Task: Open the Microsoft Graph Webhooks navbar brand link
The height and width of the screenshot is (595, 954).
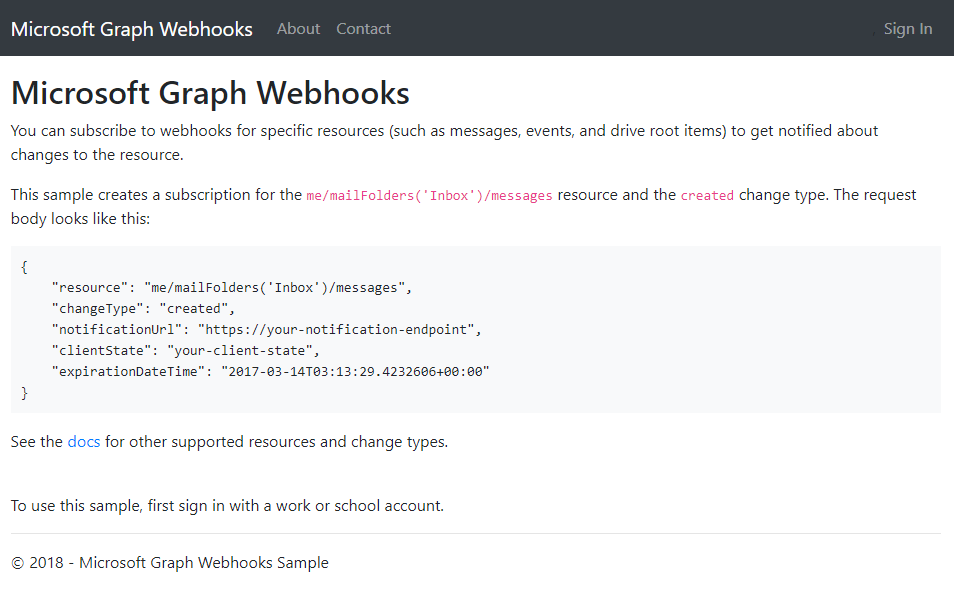Action: coord(131,29)
